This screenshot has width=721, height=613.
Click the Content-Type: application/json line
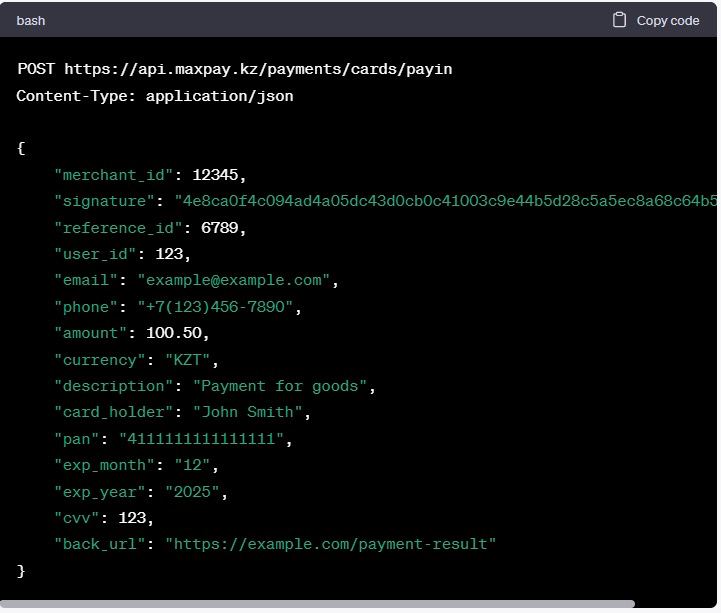click(155, 96)
